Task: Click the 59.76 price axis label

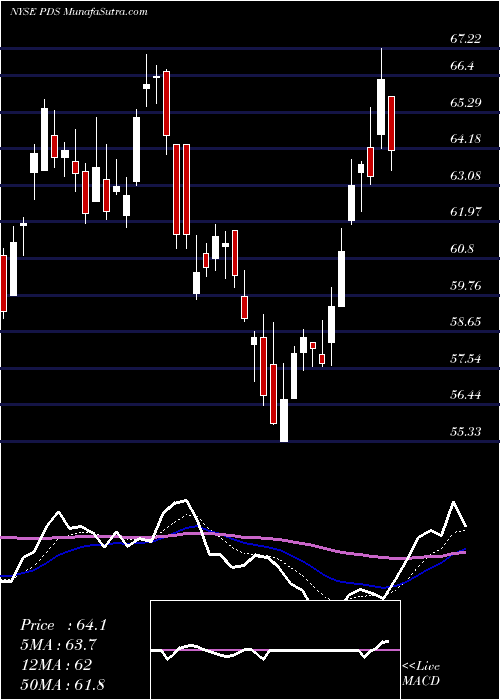Action: pos(465,285)
